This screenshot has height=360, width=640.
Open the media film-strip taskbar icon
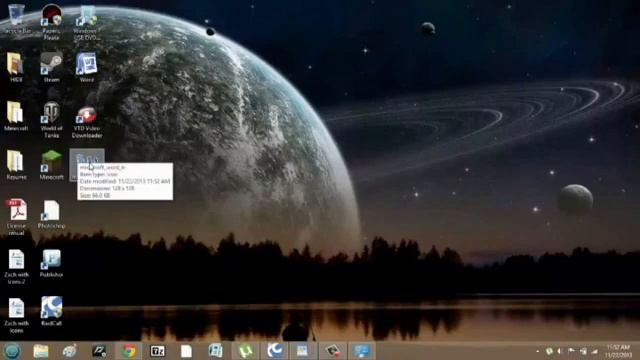click(216, 351)
